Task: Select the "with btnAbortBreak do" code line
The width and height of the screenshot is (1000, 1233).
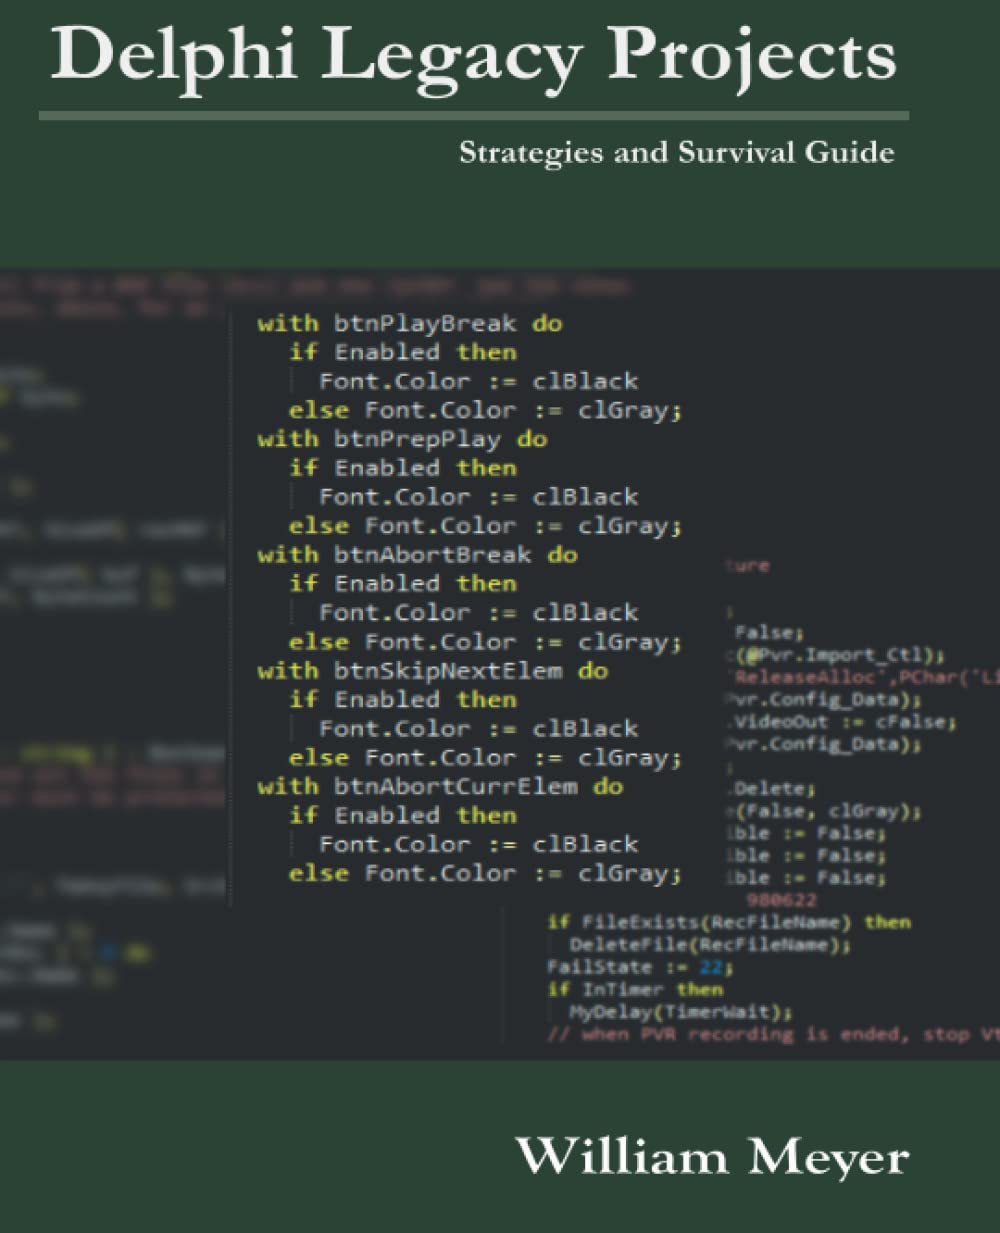Action: pos(417,555)
